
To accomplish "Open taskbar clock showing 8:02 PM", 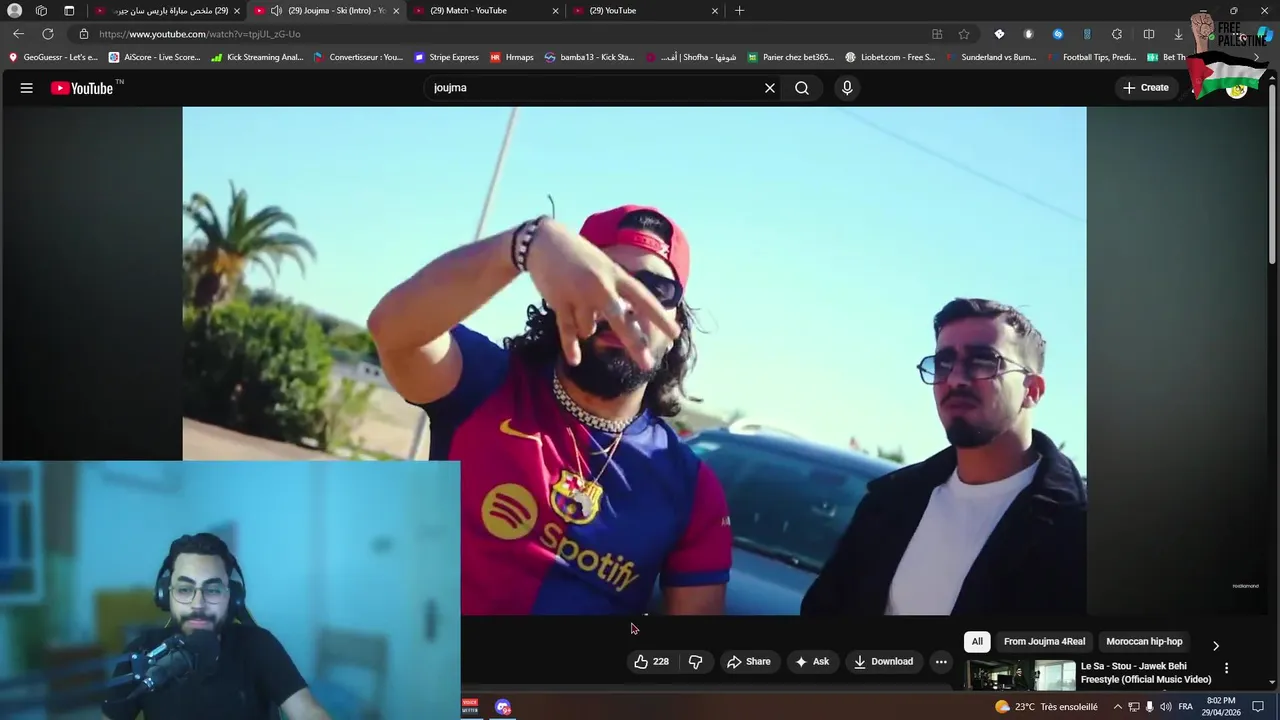I will point(1221,707).
